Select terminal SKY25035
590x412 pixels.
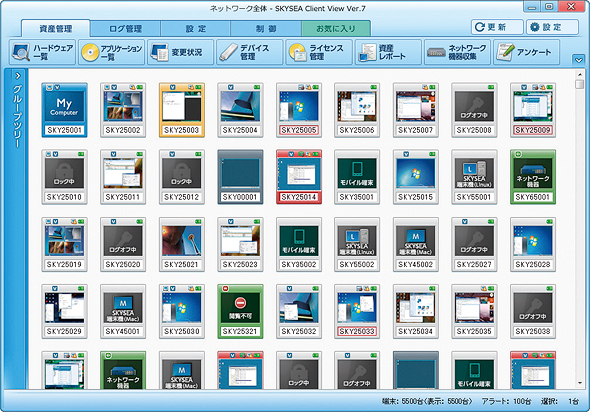(x=474, y=311)
